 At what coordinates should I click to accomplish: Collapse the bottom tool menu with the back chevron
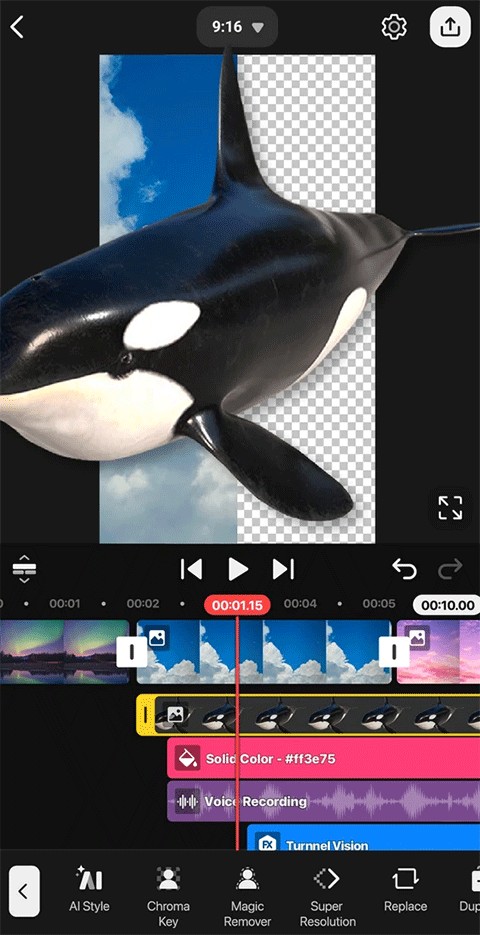[24, 891]
